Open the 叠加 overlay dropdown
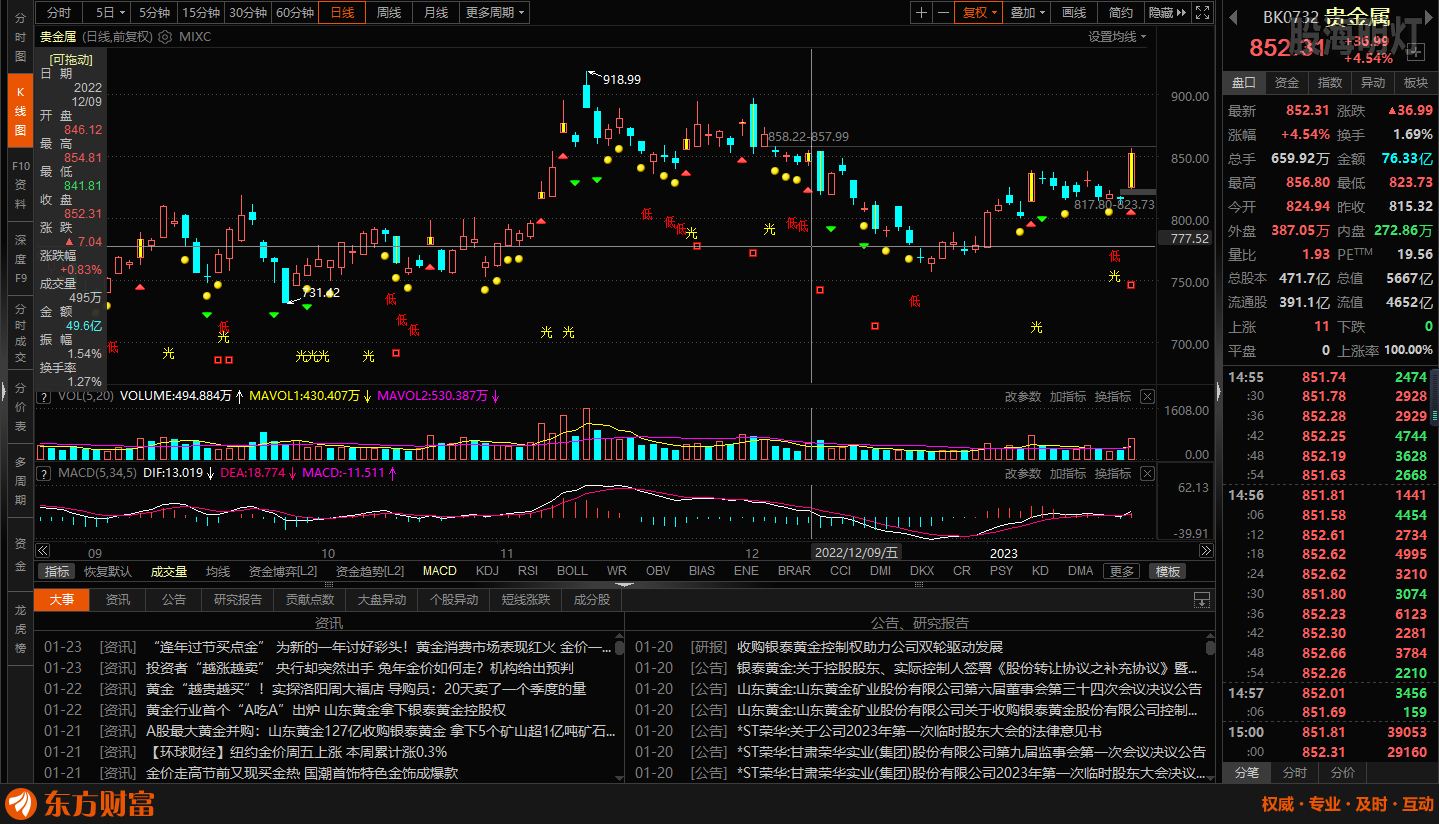 click(1027, 12)
